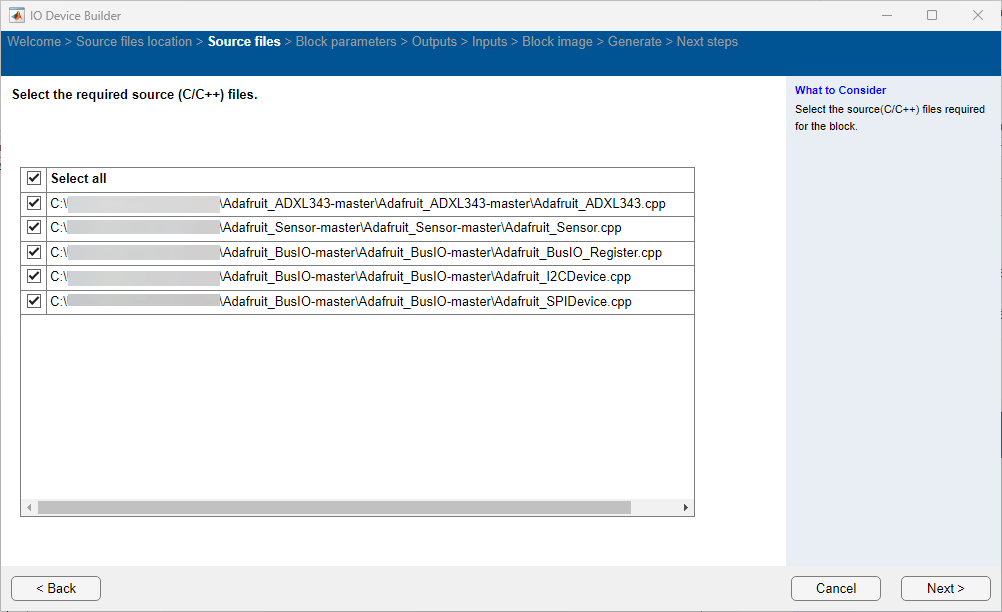Viewport: 1002px width, 612px height.
Task: Click the horizontal scrollbar right arrow
Action: [686, 508]
